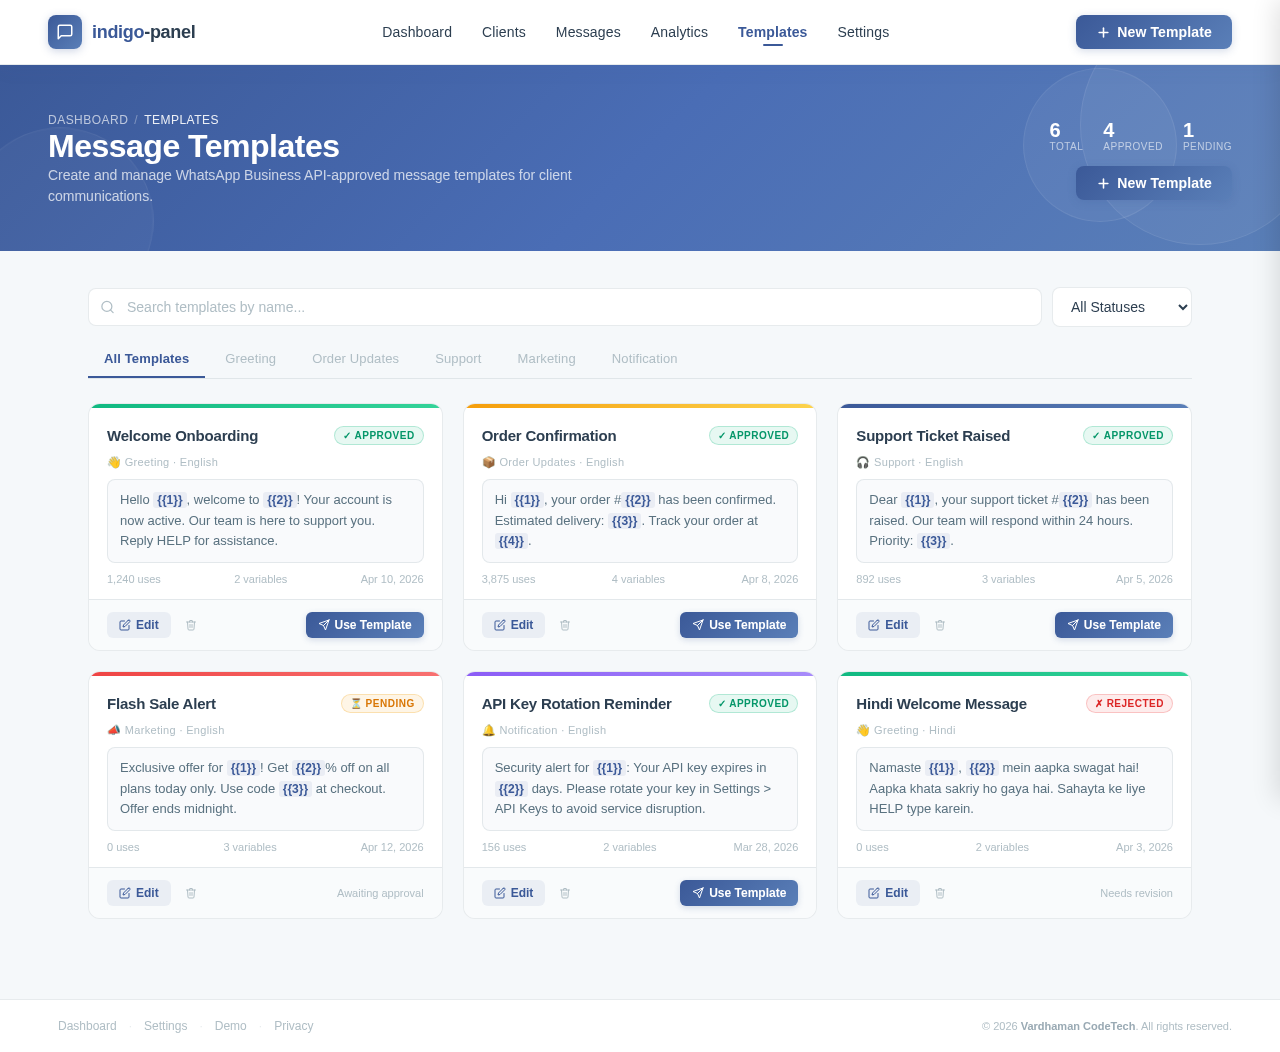Click the search magnifier icon
This screenshot has width=1280, height=1052.
(108, 307)
